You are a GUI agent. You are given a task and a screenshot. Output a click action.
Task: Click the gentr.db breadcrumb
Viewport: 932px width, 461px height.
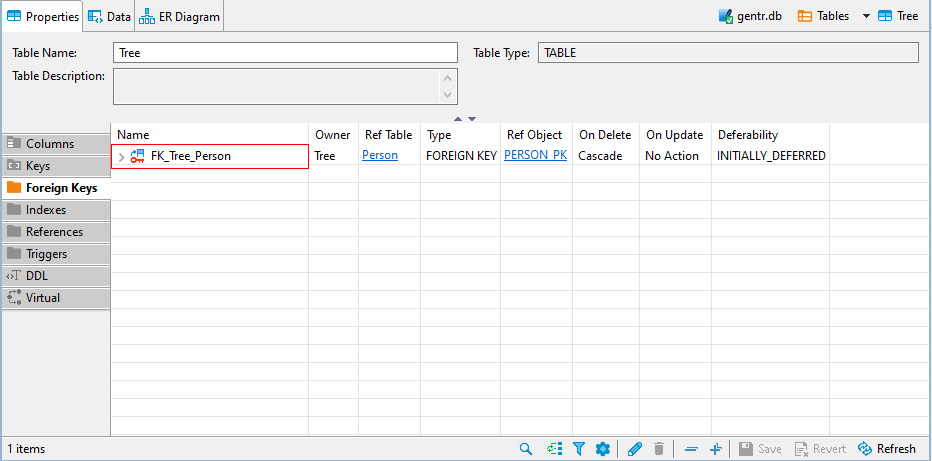coord(750,16)
